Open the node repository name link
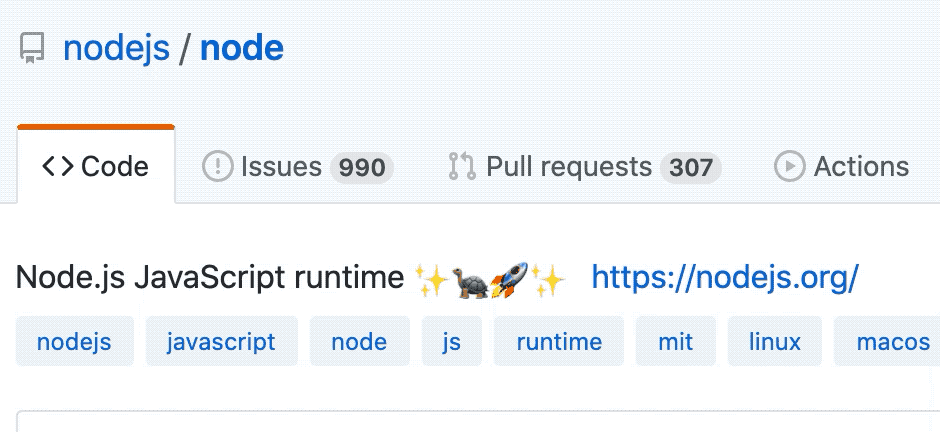Image resolution: width=940 pixels, height=432 pixels. (242, 48)
